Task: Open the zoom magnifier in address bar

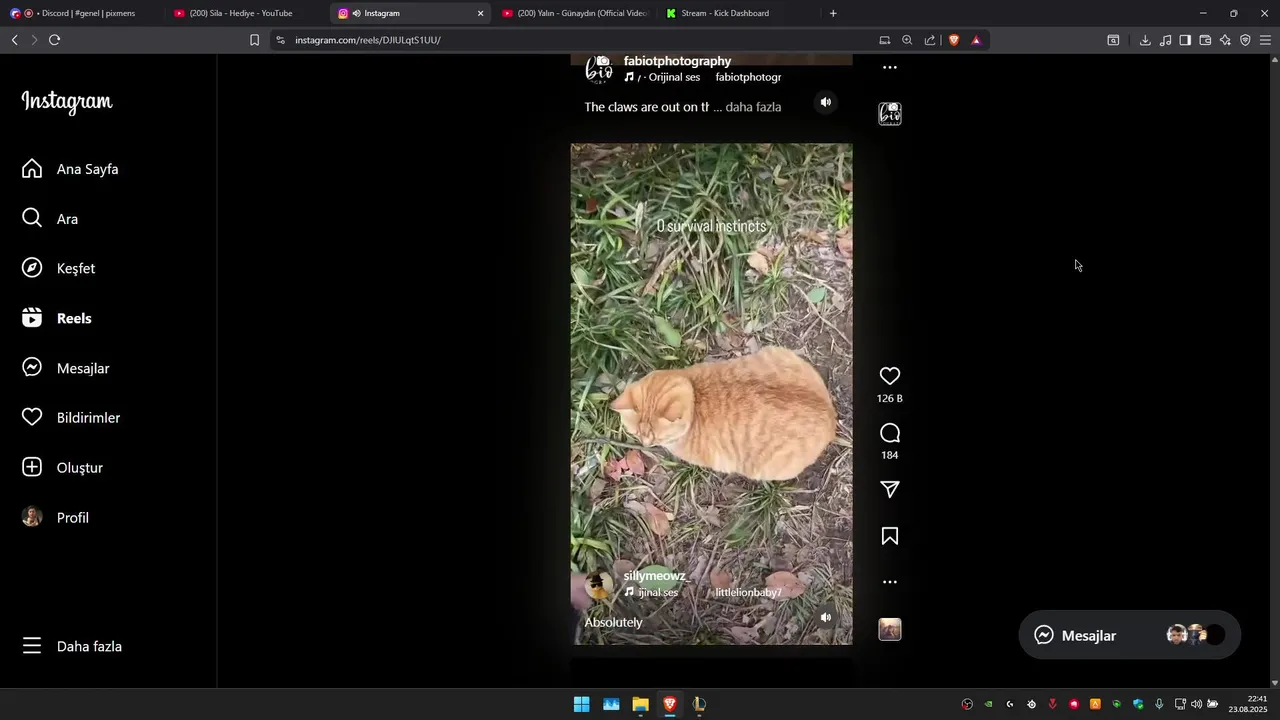Action: [907, 40]
